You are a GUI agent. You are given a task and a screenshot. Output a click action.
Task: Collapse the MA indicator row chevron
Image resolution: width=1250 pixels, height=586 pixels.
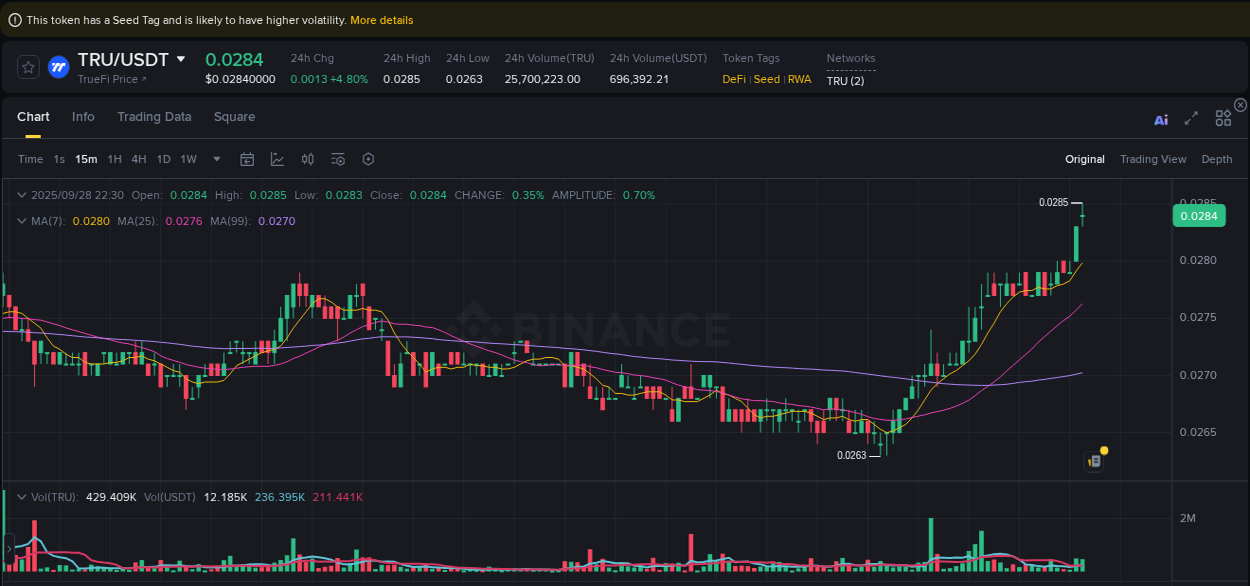pos(22,220)
